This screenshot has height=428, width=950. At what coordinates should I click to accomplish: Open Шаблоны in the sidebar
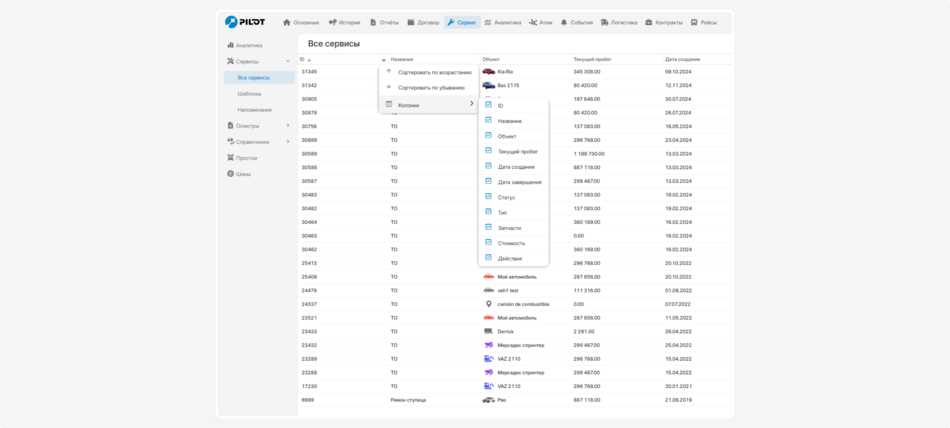click(x=249, y=94)
